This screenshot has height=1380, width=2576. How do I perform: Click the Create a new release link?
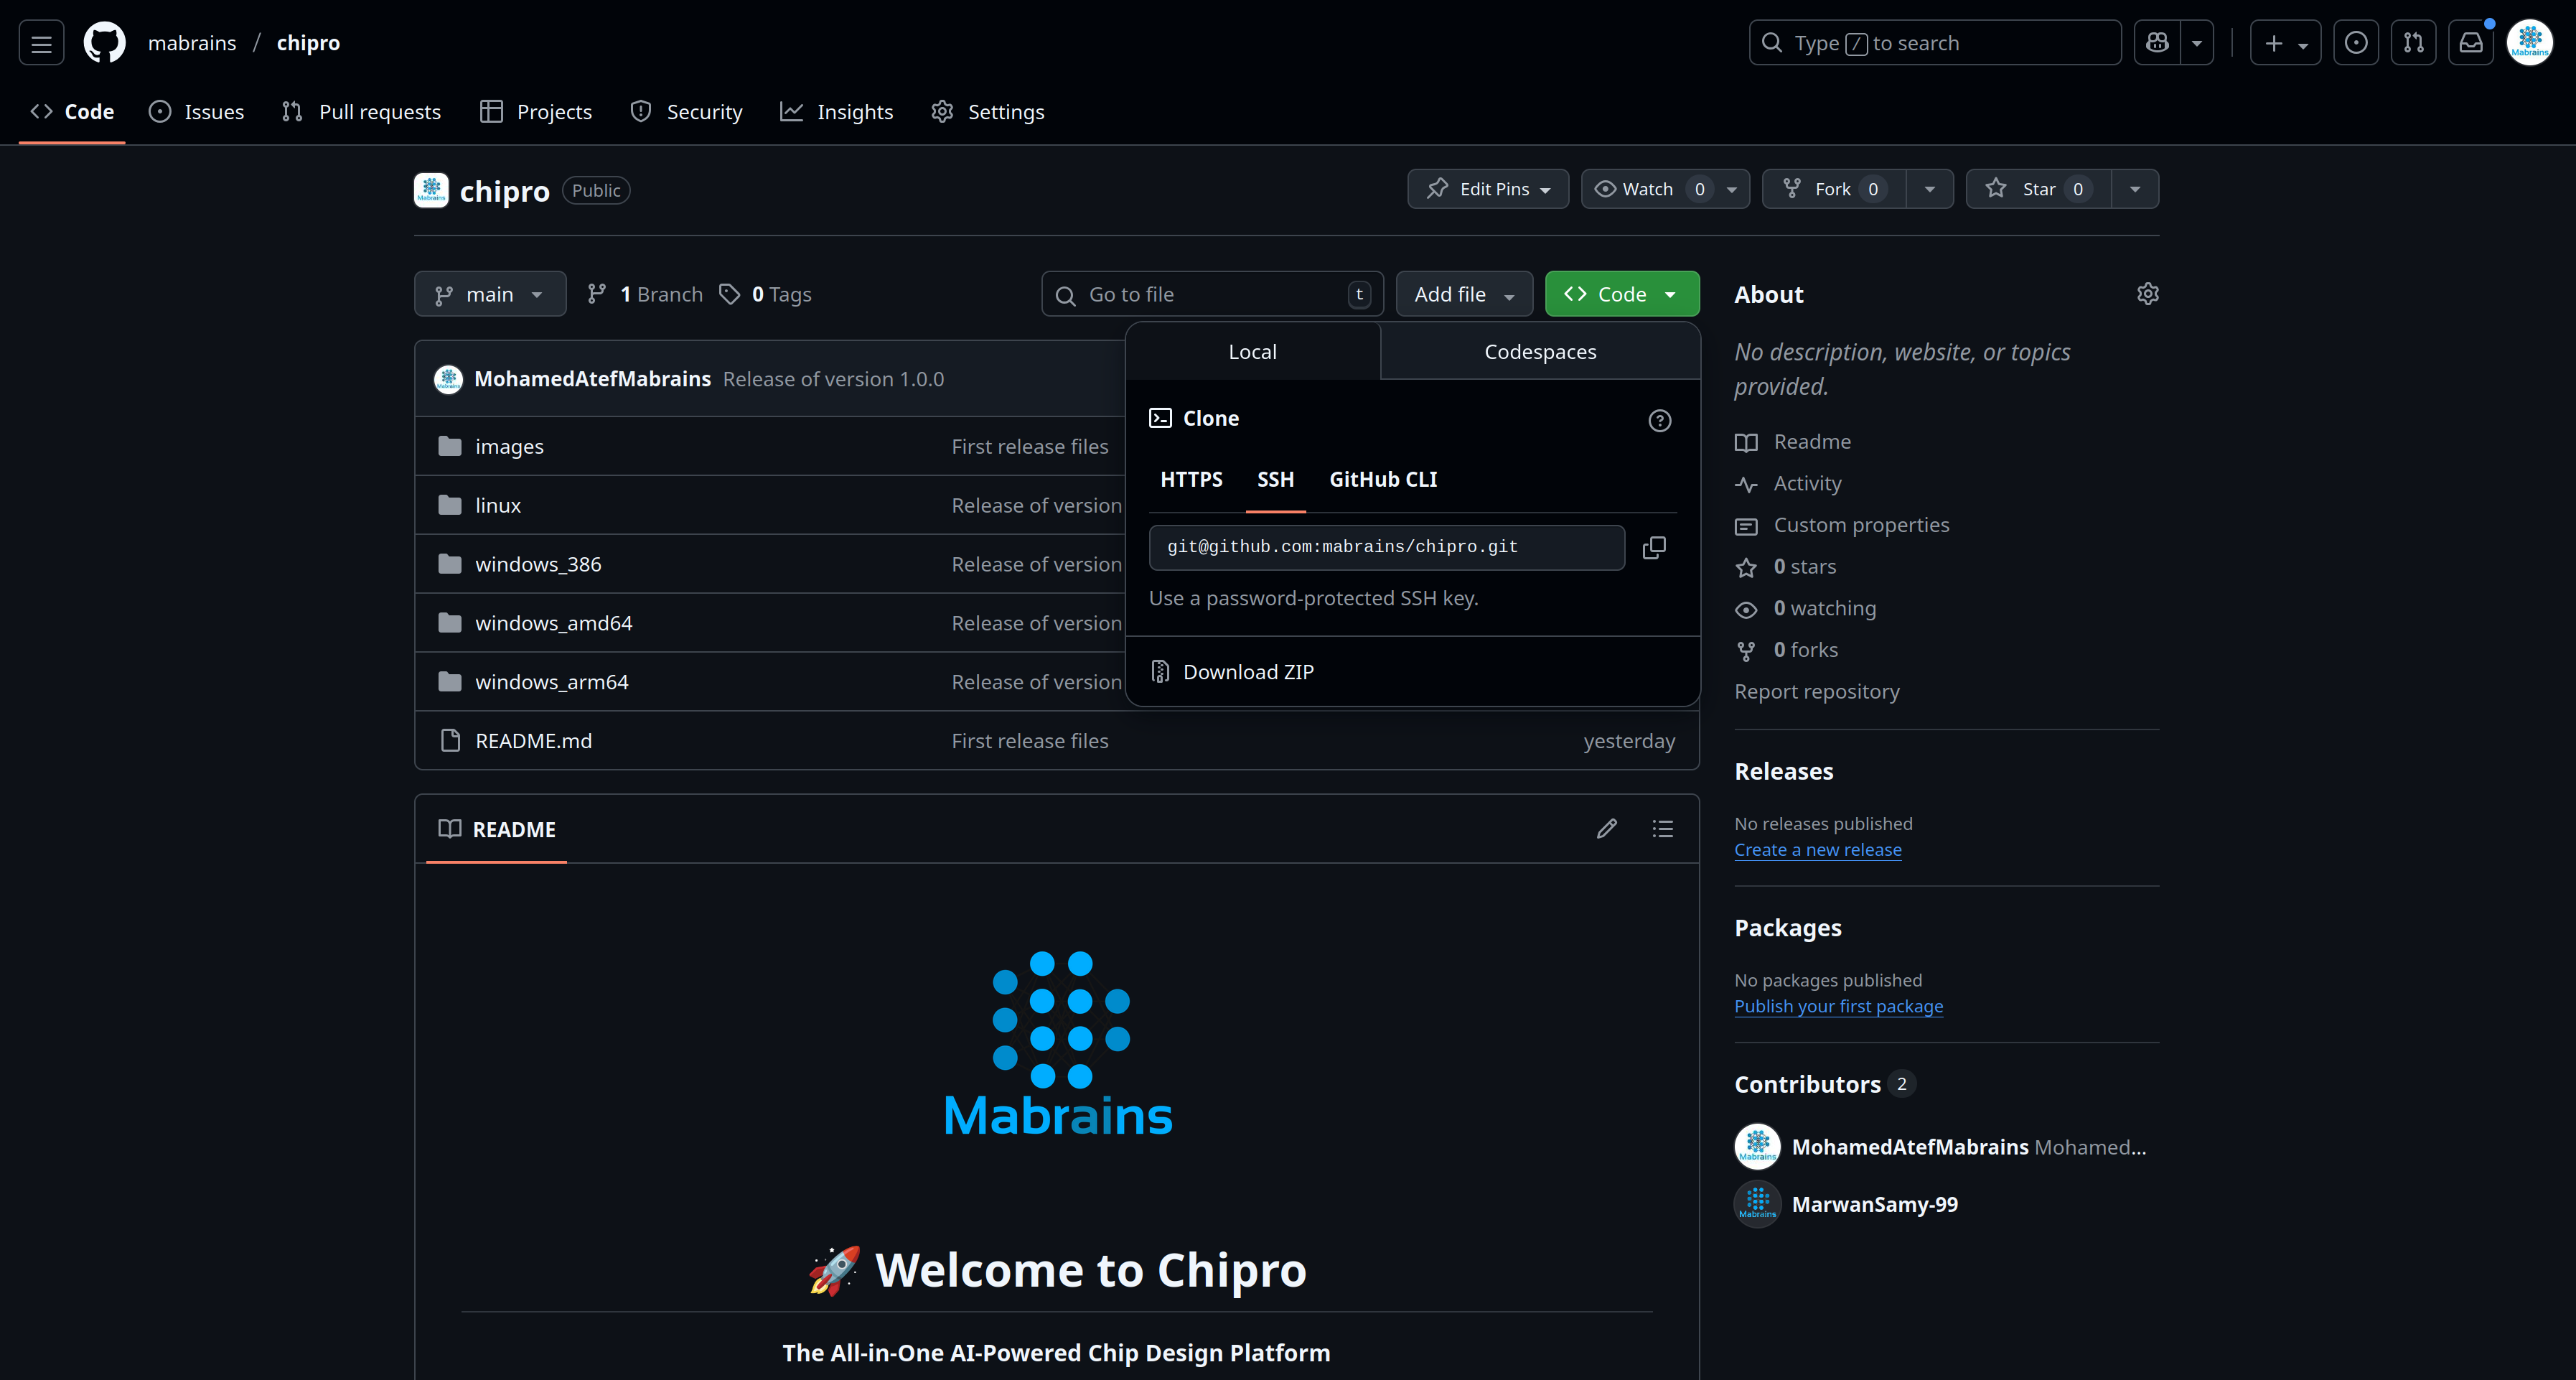pos(1817,849)
